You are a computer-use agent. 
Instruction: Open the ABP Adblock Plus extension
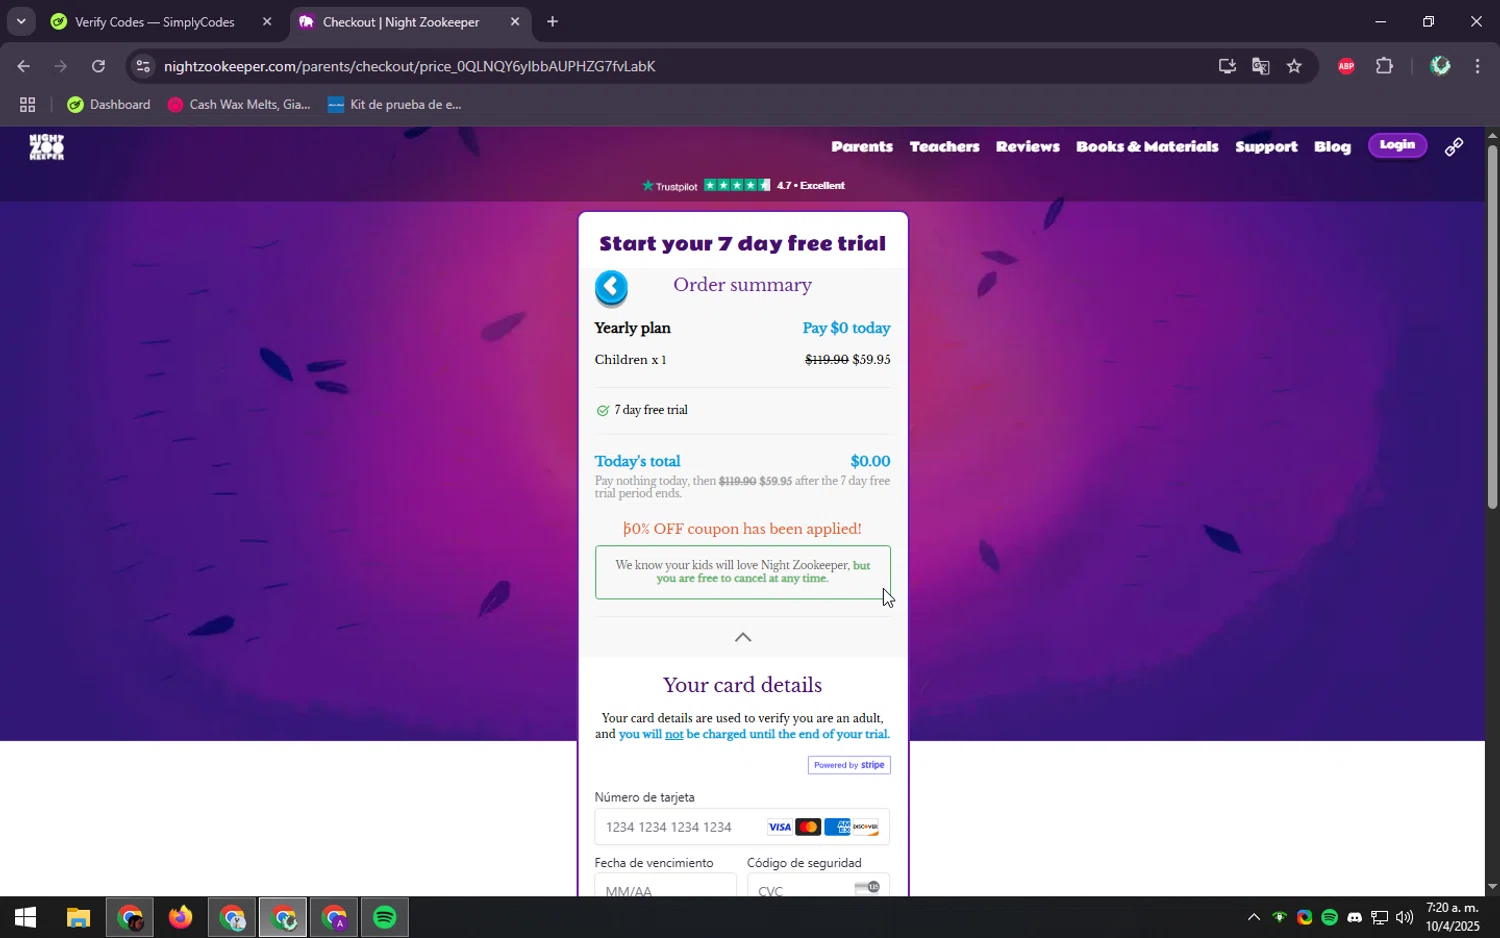coord(1346,66)
